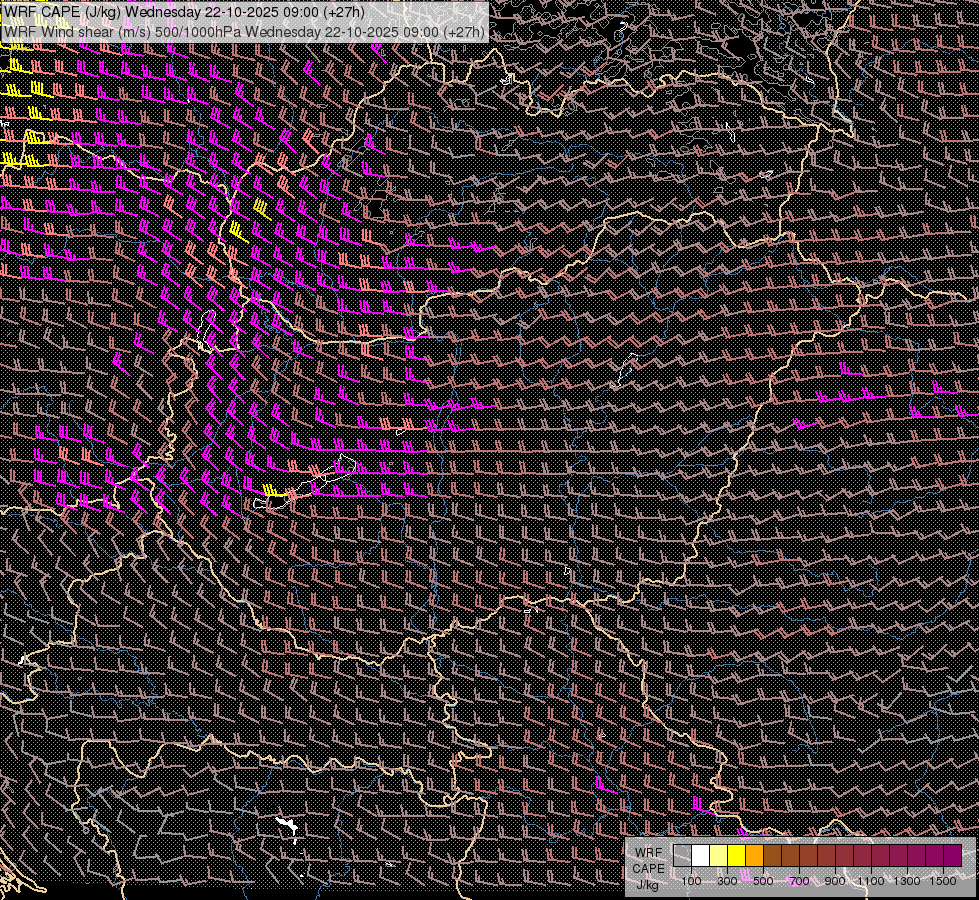
Task: Click the 300 legend value
Action: pos(727,881)
